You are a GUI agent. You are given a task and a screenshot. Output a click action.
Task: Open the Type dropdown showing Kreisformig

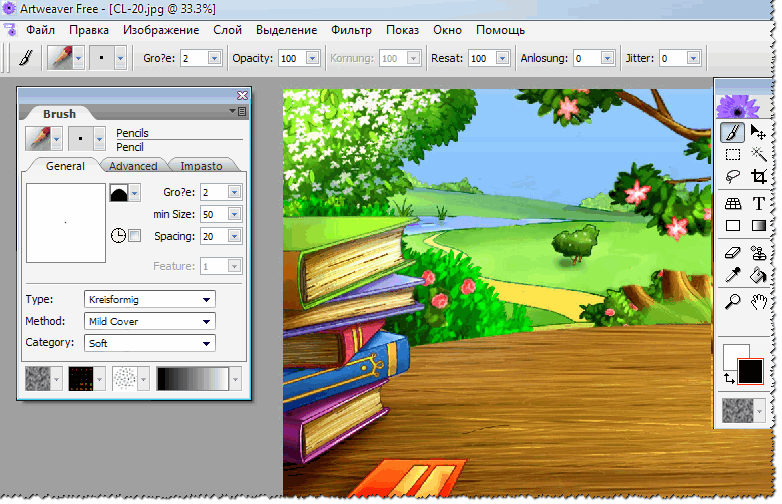pyautogui.click(x=150, y=300)
